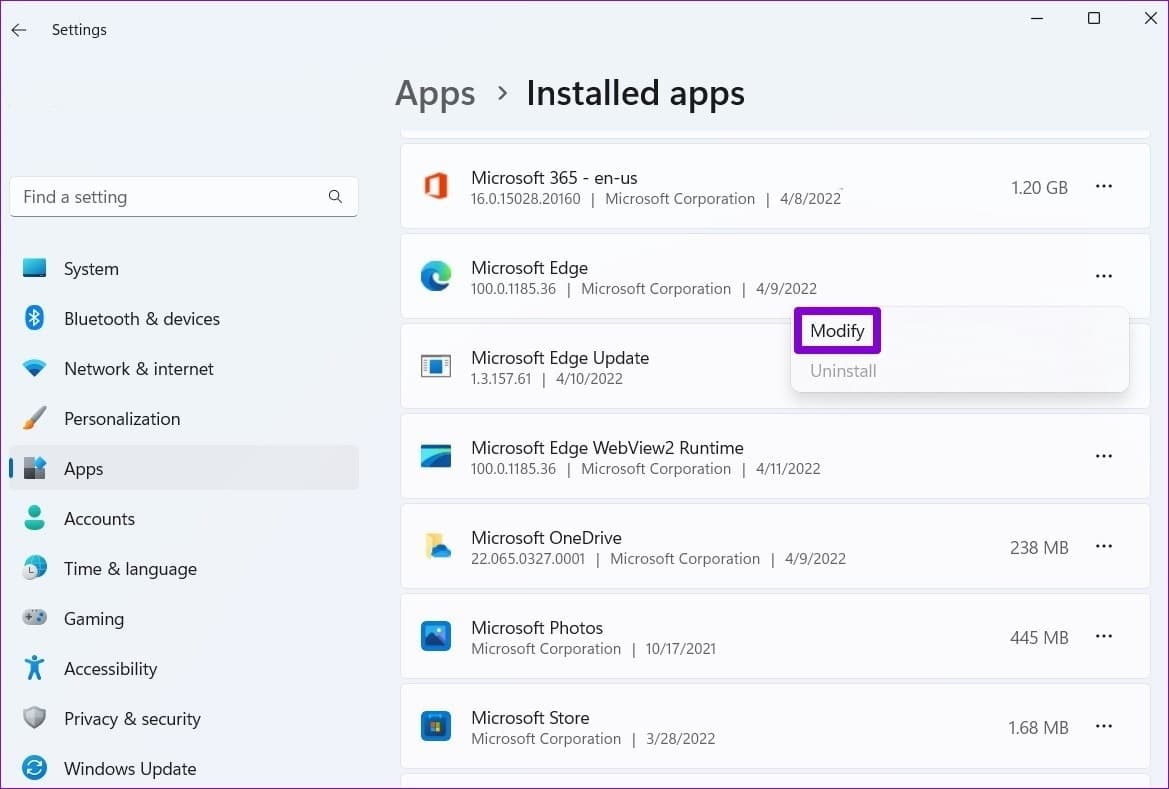Click the Find a setting search box
1169x789 pixels.
[x=170, y=197]
